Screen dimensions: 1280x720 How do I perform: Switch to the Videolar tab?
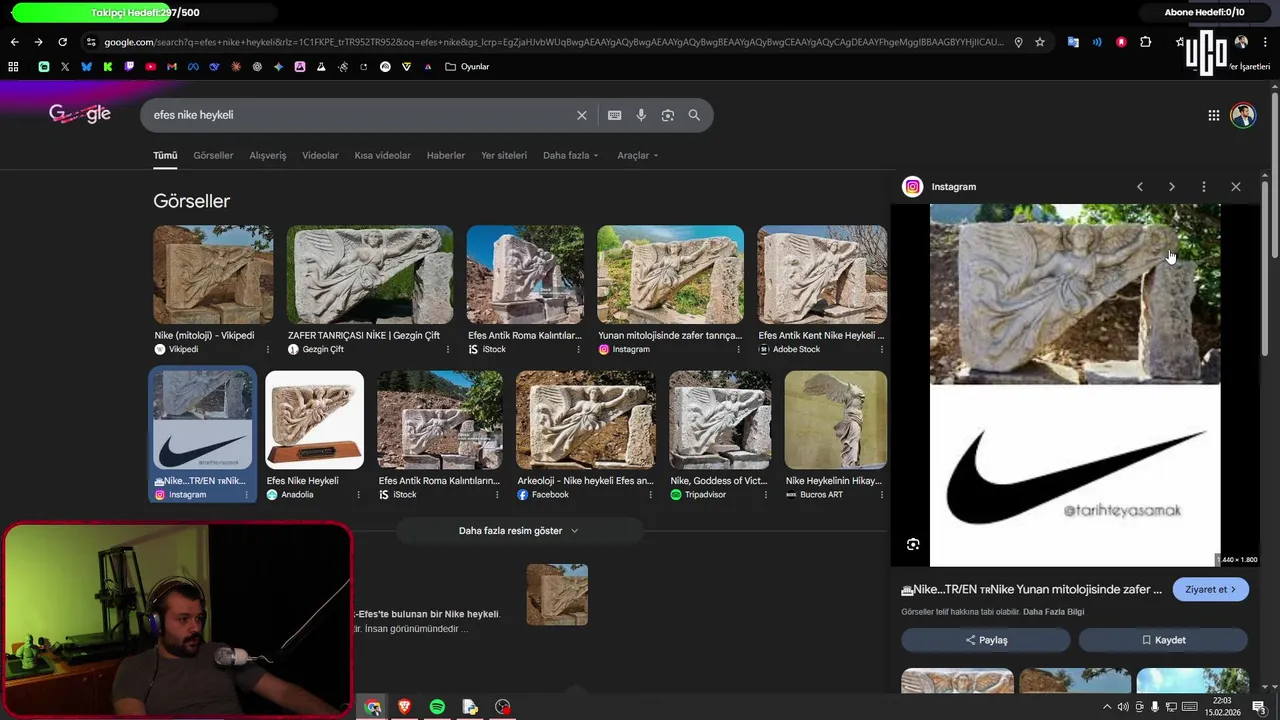click(x=320, y=155)
